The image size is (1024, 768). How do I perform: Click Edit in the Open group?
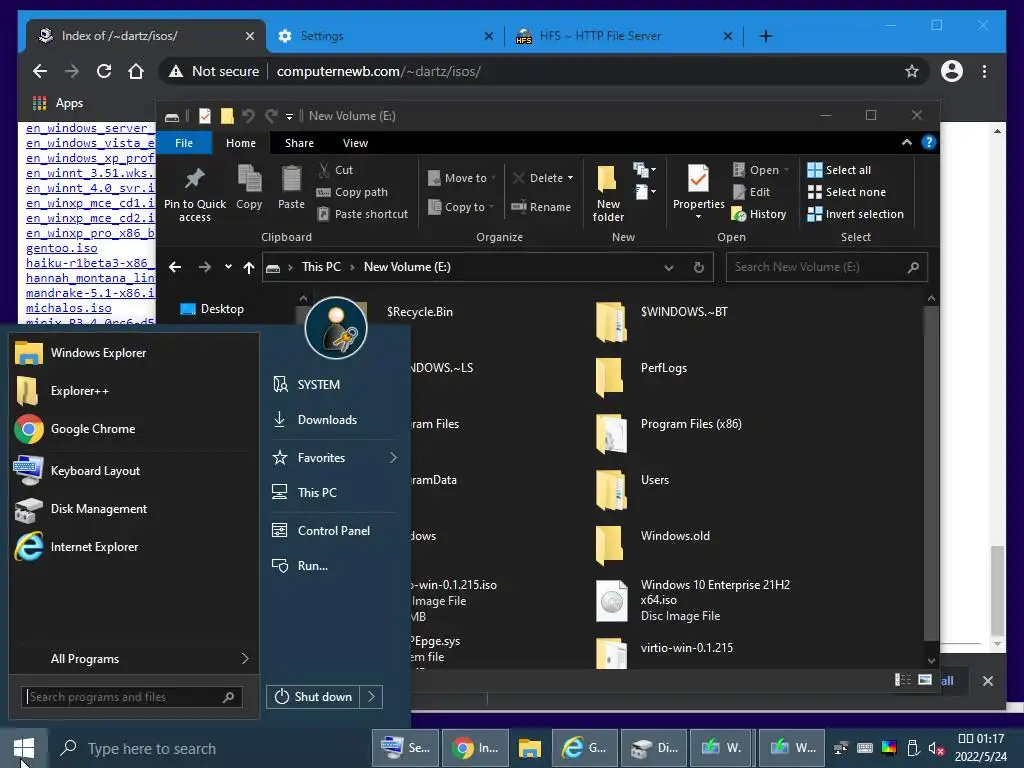pos(752,192)
